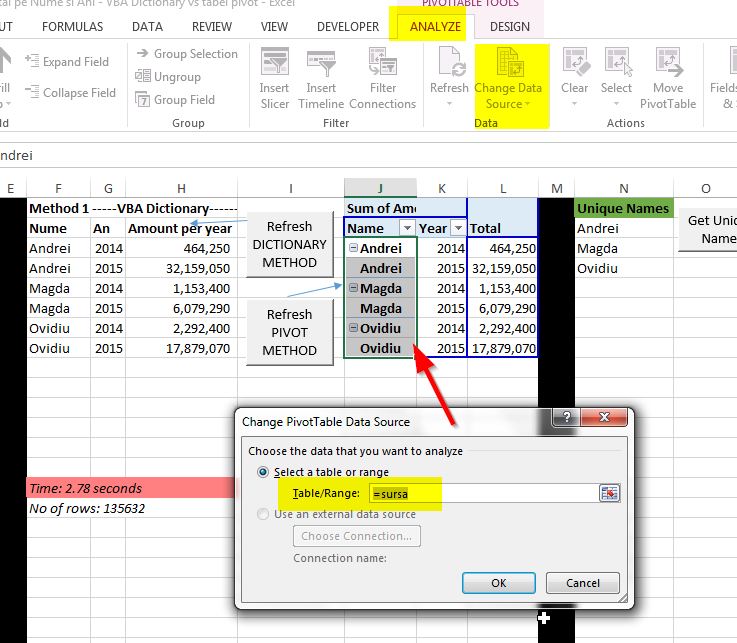Click Change Data Source icon
Image resolution: width=737 pixels, height=643 pixels.
(510, 61)
